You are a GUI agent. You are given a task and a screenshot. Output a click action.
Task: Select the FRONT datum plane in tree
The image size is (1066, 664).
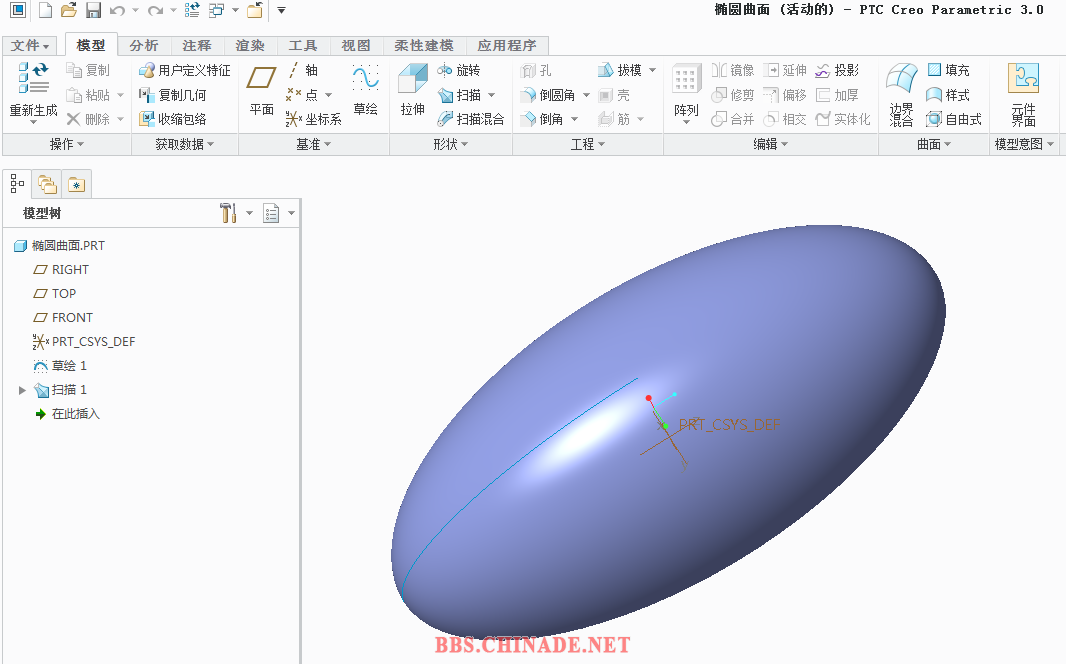pos(63,318)
